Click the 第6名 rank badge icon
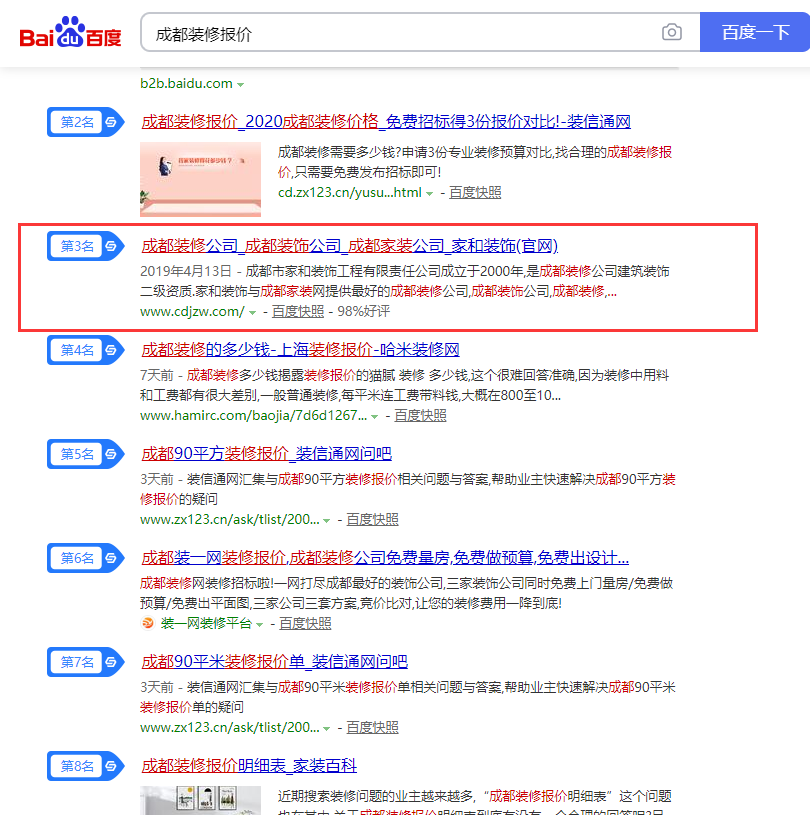810x815 pixels. (85, 558)
